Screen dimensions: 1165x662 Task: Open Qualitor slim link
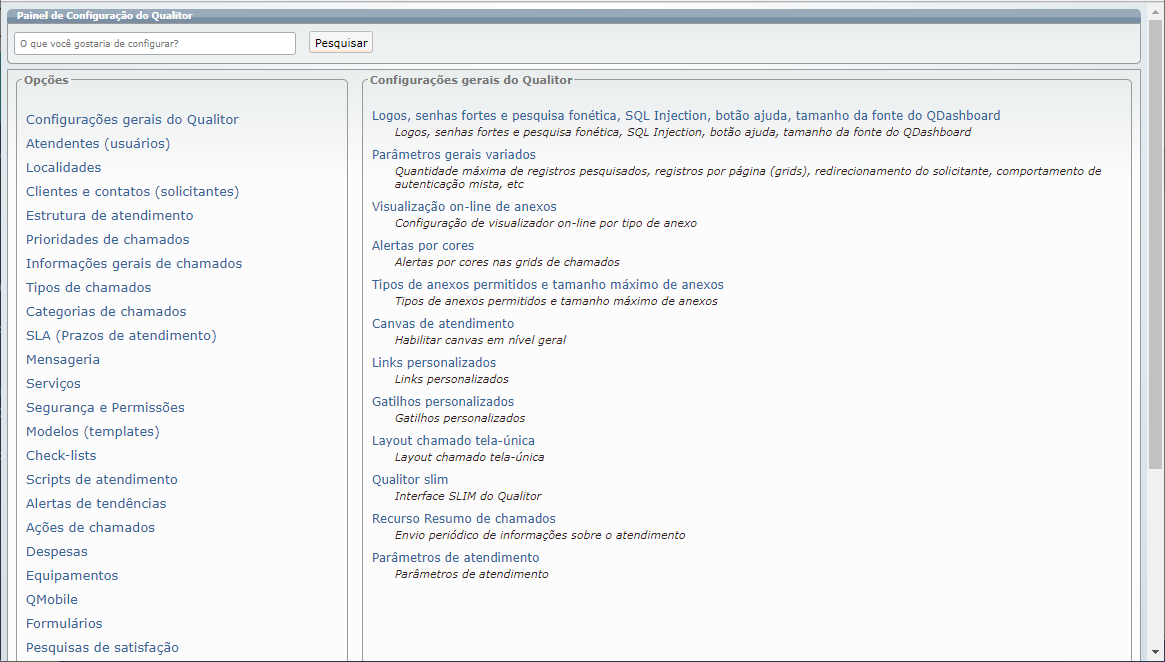tap(410, 480)
